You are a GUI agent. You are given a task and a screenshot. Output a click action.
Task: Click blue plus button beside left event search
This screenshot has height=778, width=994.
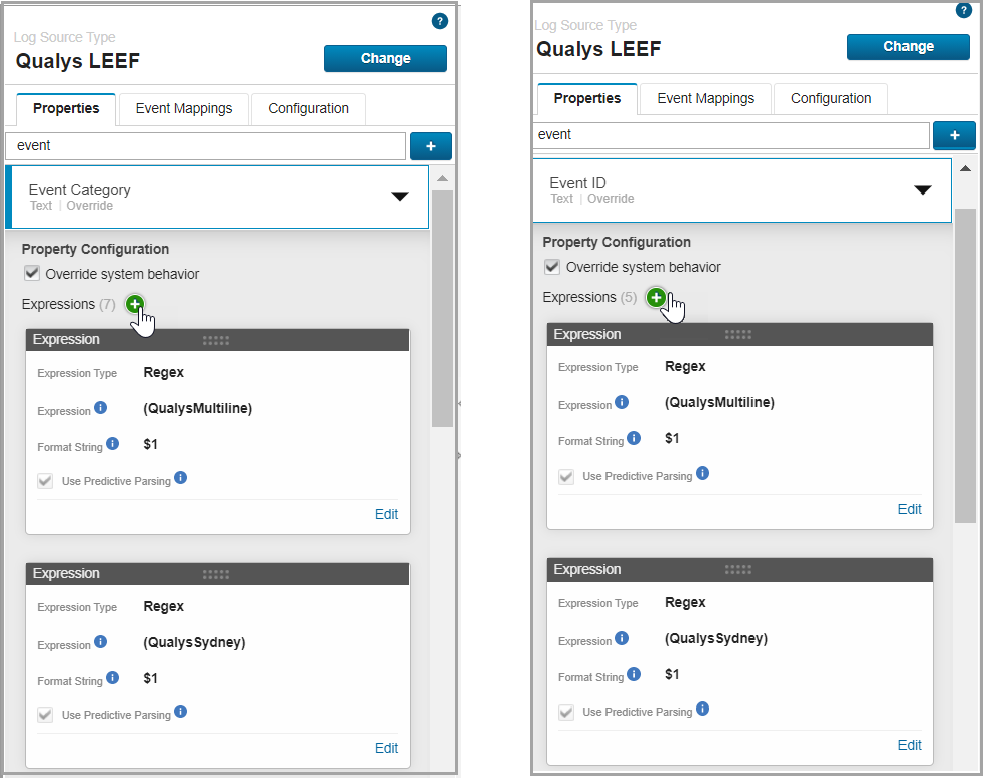pyautogui.click(x=431, y=146)
